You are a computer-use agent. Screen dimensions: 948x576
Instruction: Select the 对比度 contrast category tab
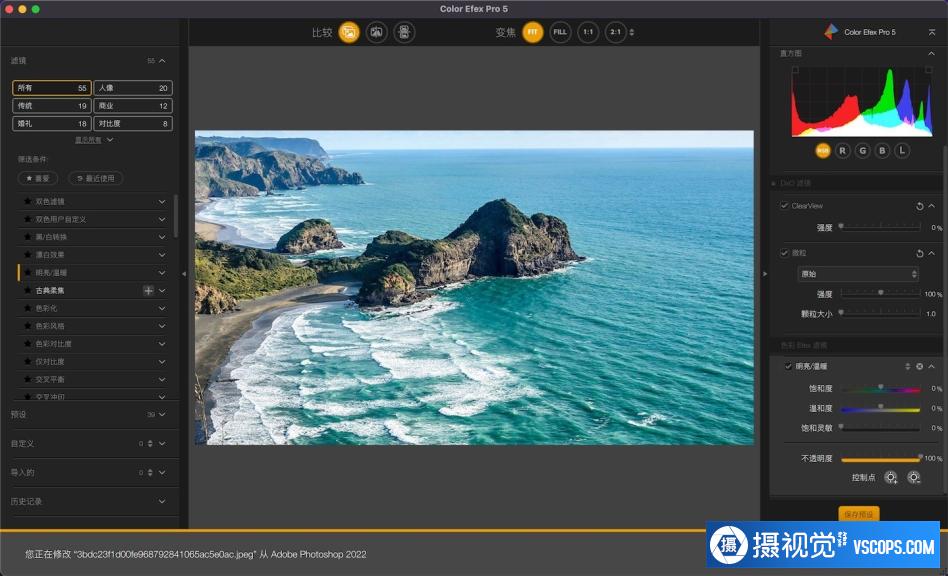pyautogui.click(x=133, y=123)
